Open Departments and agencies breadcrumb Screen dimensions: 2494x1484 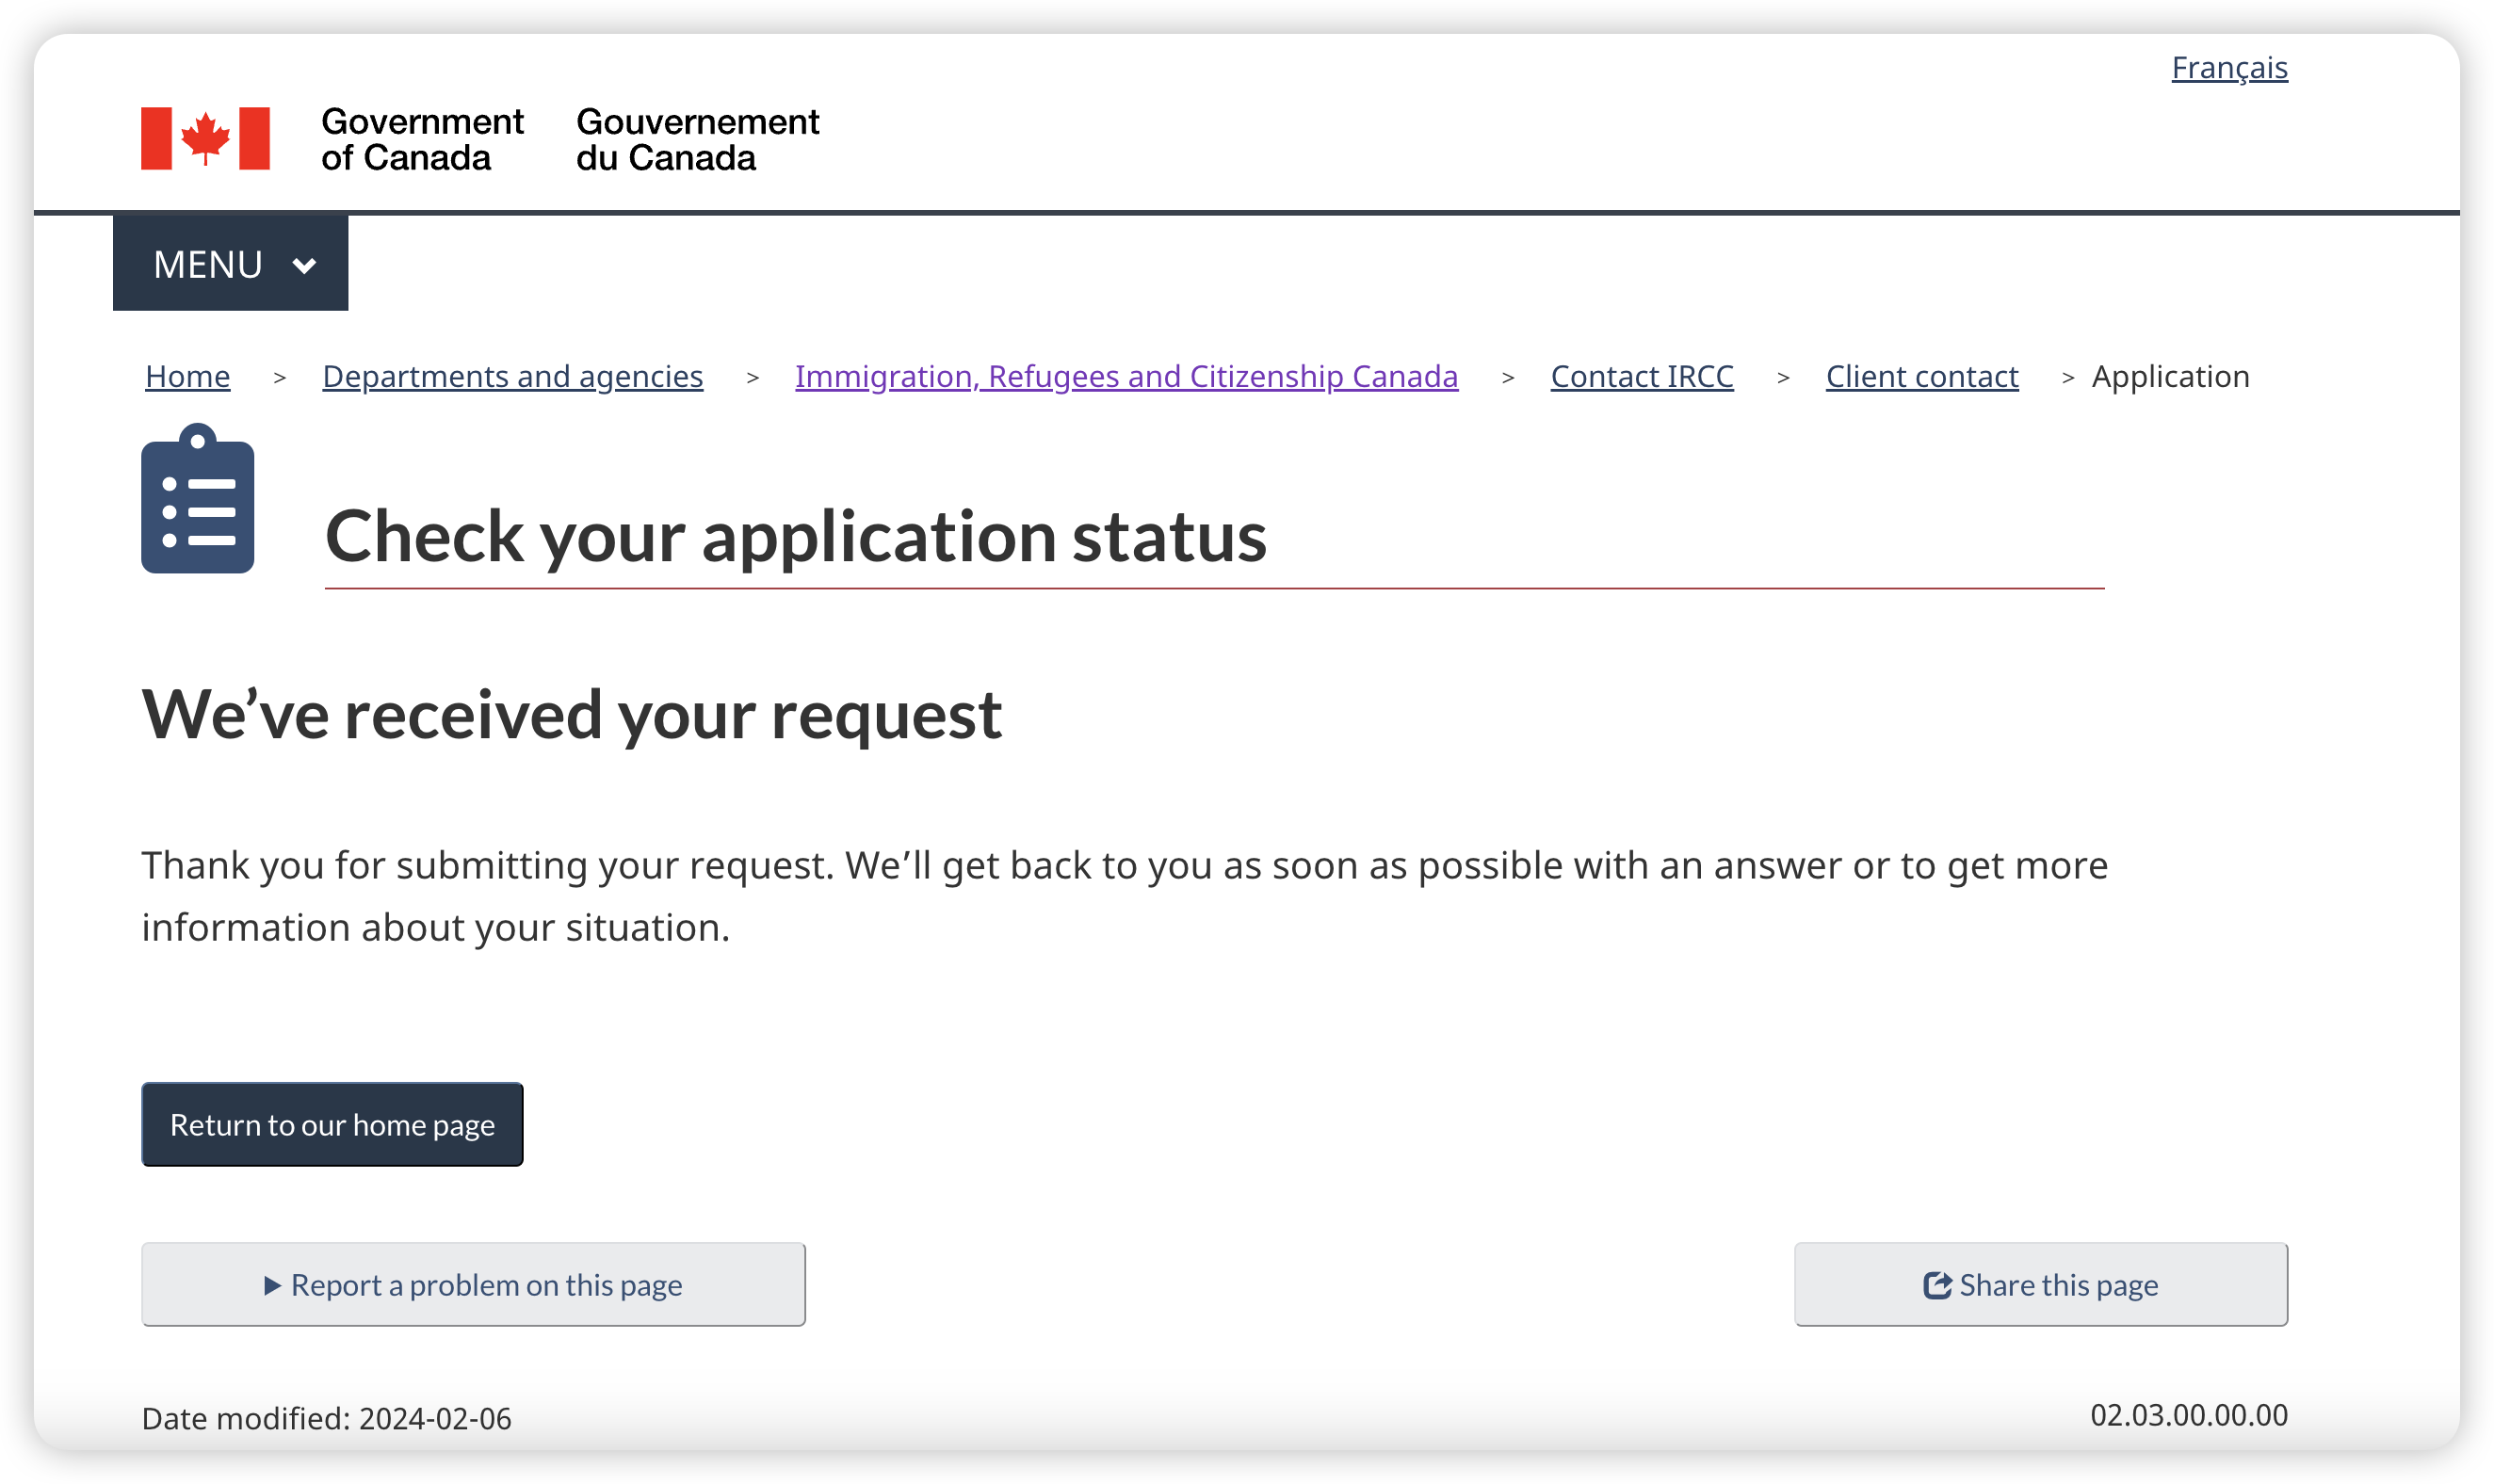[513, 376]
